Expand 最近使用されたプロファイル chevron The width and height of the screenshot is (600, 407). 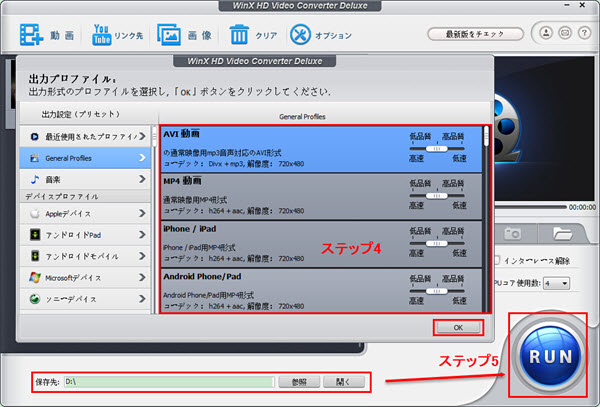click(x=142, y=136)
